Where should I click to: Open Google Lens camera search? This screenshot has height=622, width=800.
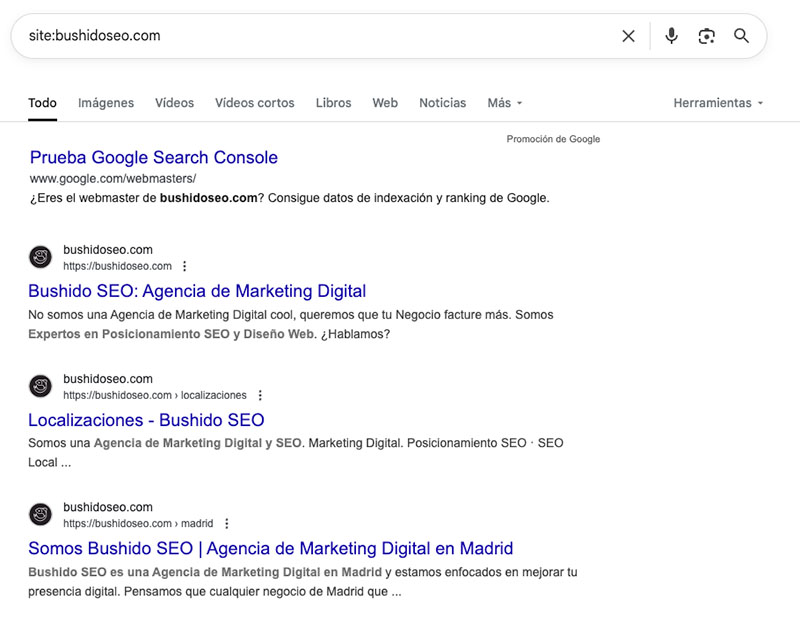707,36
